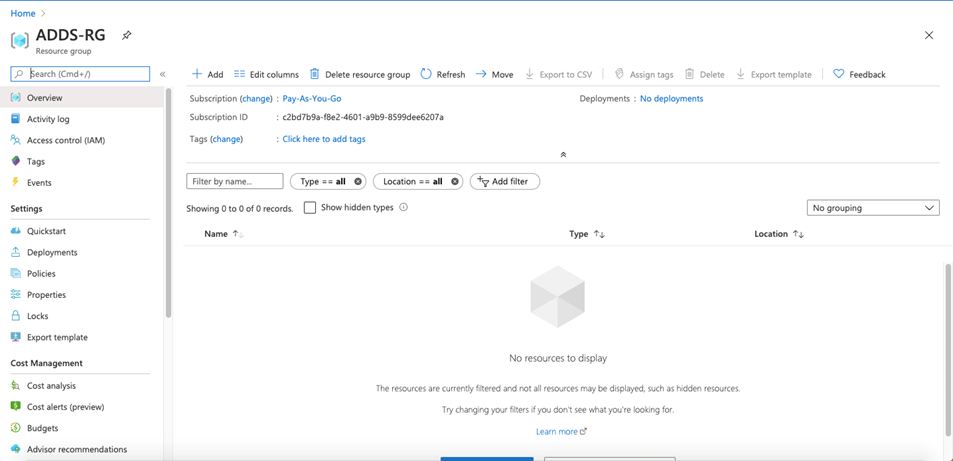Click the Activity log icon
Viewport: 953px width, 461px height.
coord(16,119)
